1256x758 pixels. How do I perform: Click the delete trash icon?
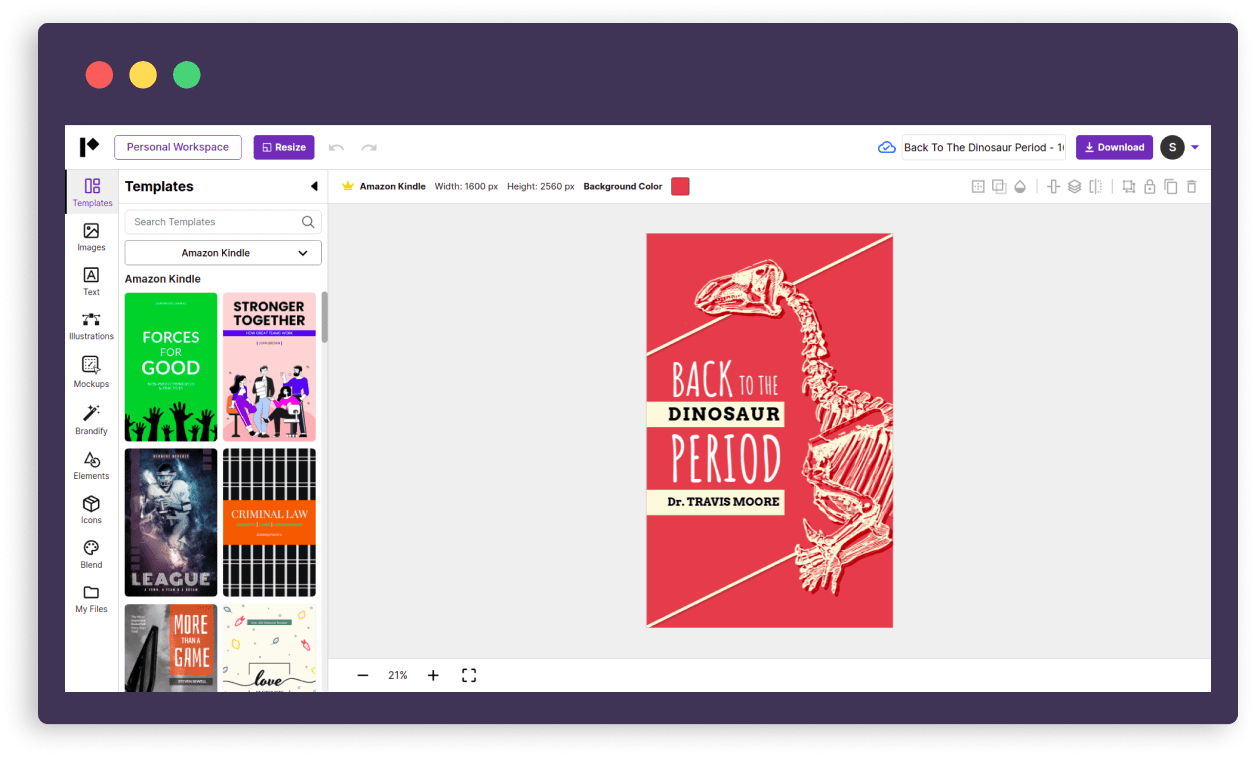pos(1191,187)
